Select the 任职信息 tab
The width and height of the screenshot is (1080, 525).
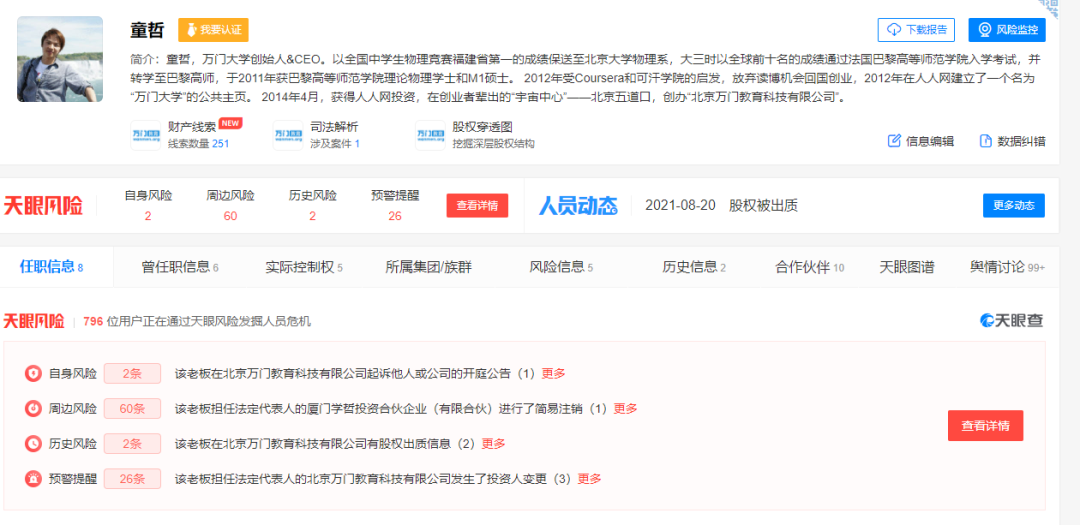pos(52,267)
